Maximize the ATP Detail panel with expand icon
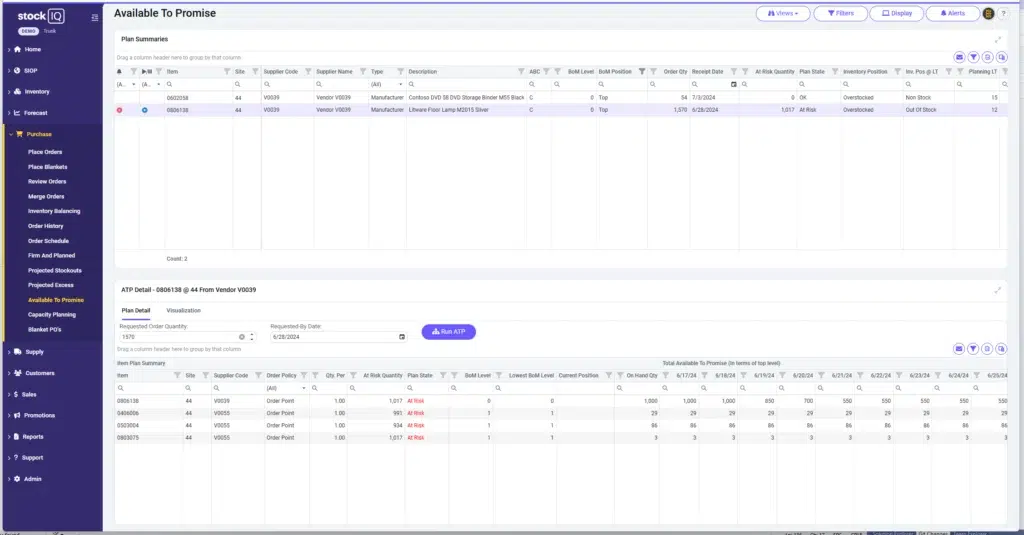This screenshot has width=1024, height=535. pos(997,290)
